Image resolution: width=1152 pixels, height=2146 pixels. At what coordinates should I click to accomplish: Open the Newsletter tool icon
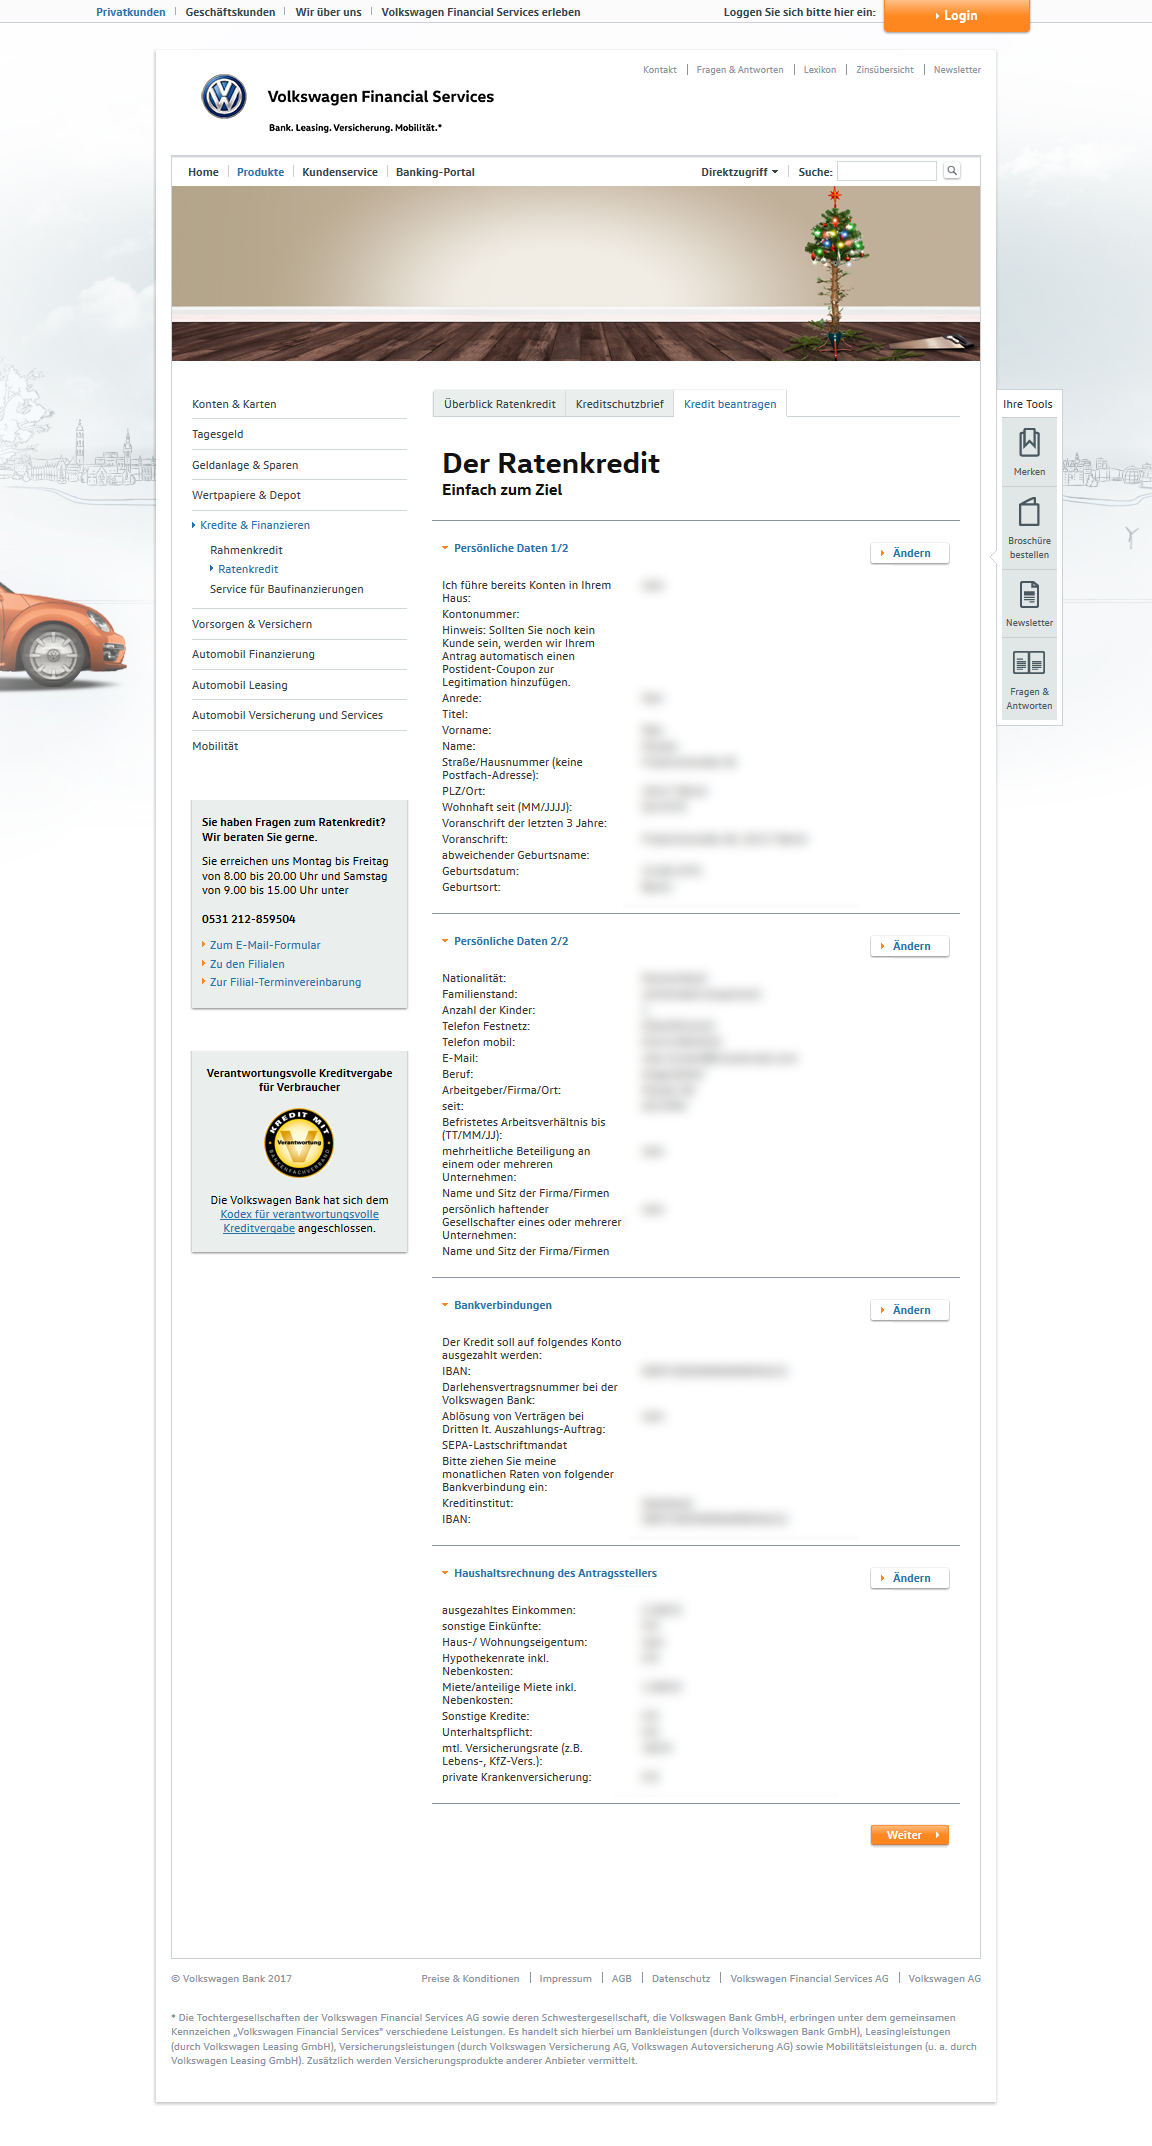pos(1029,603)
